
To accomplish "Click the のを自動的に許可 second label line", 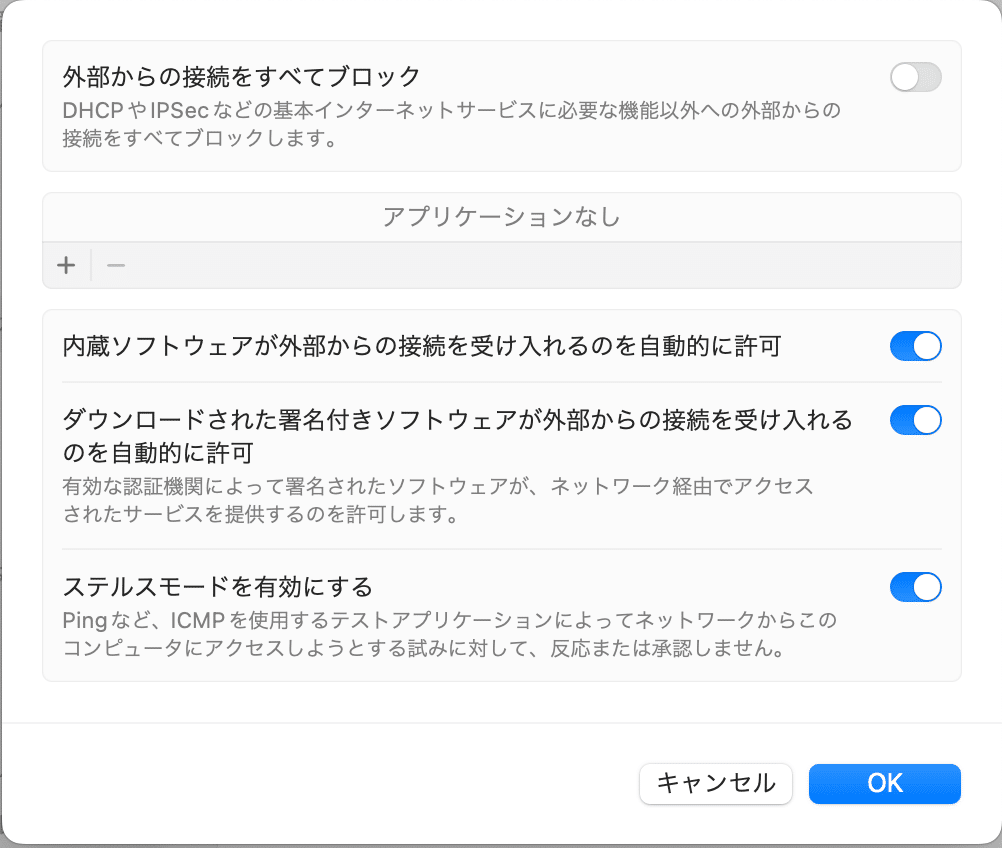I will tap(158, 453).
